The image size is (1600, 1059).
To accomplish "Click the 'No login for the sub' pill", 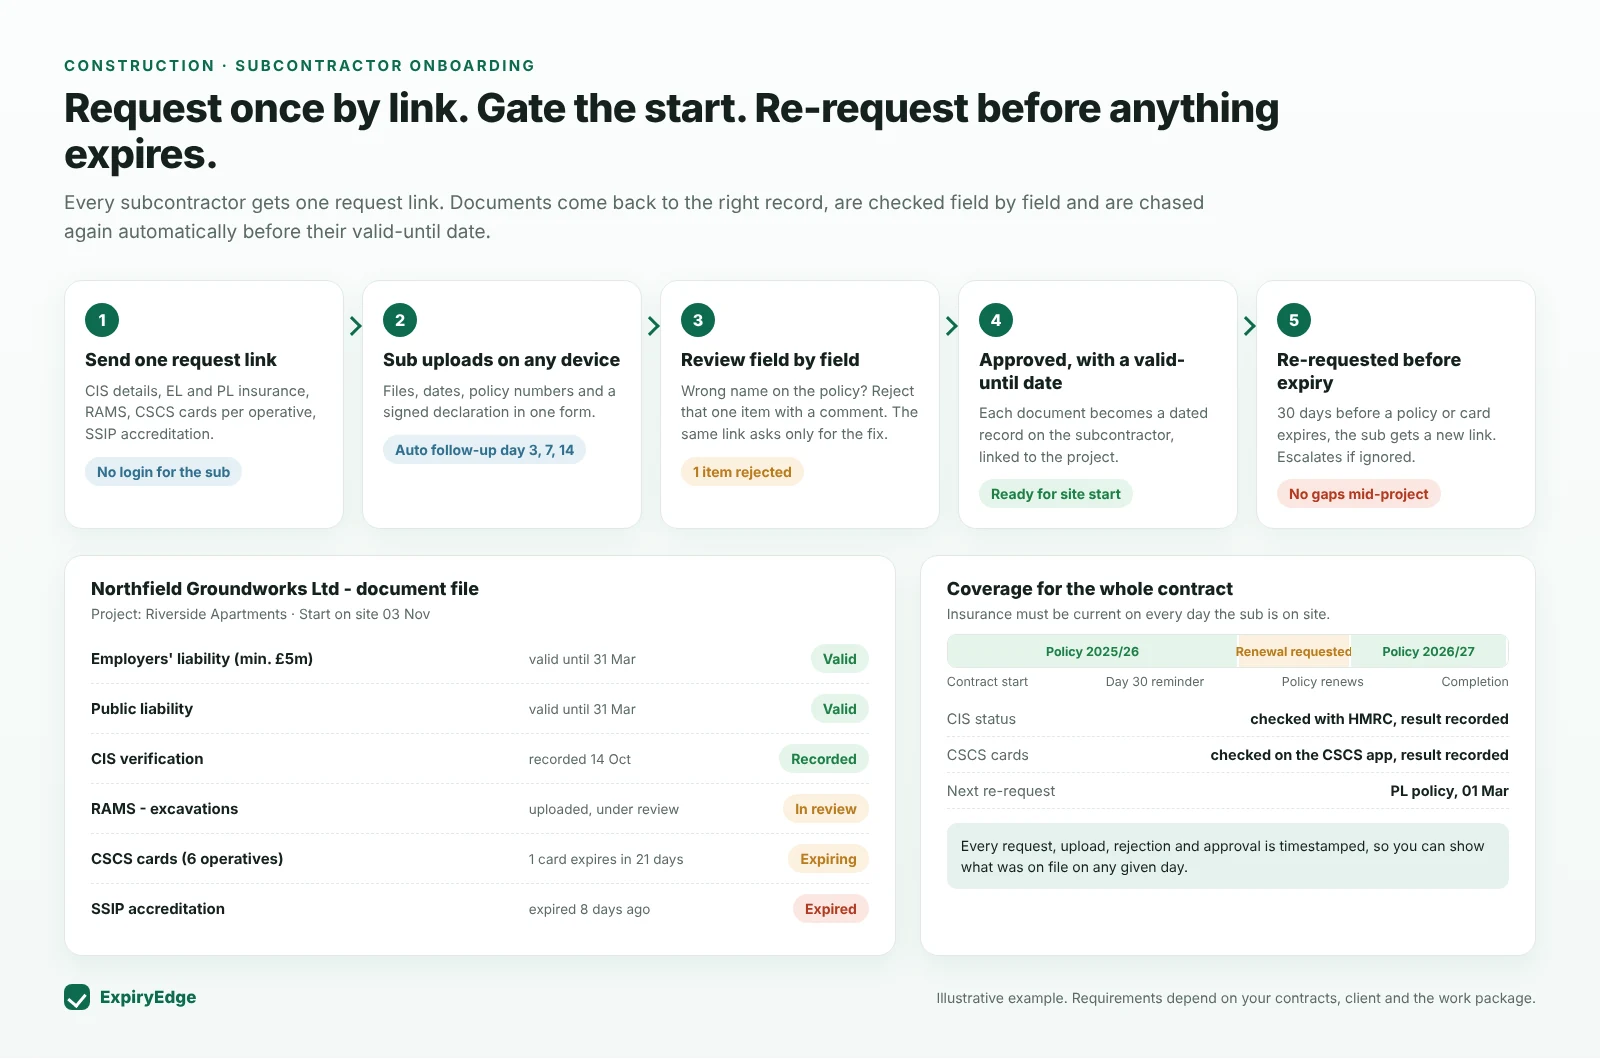I will [x=163, y=472].
